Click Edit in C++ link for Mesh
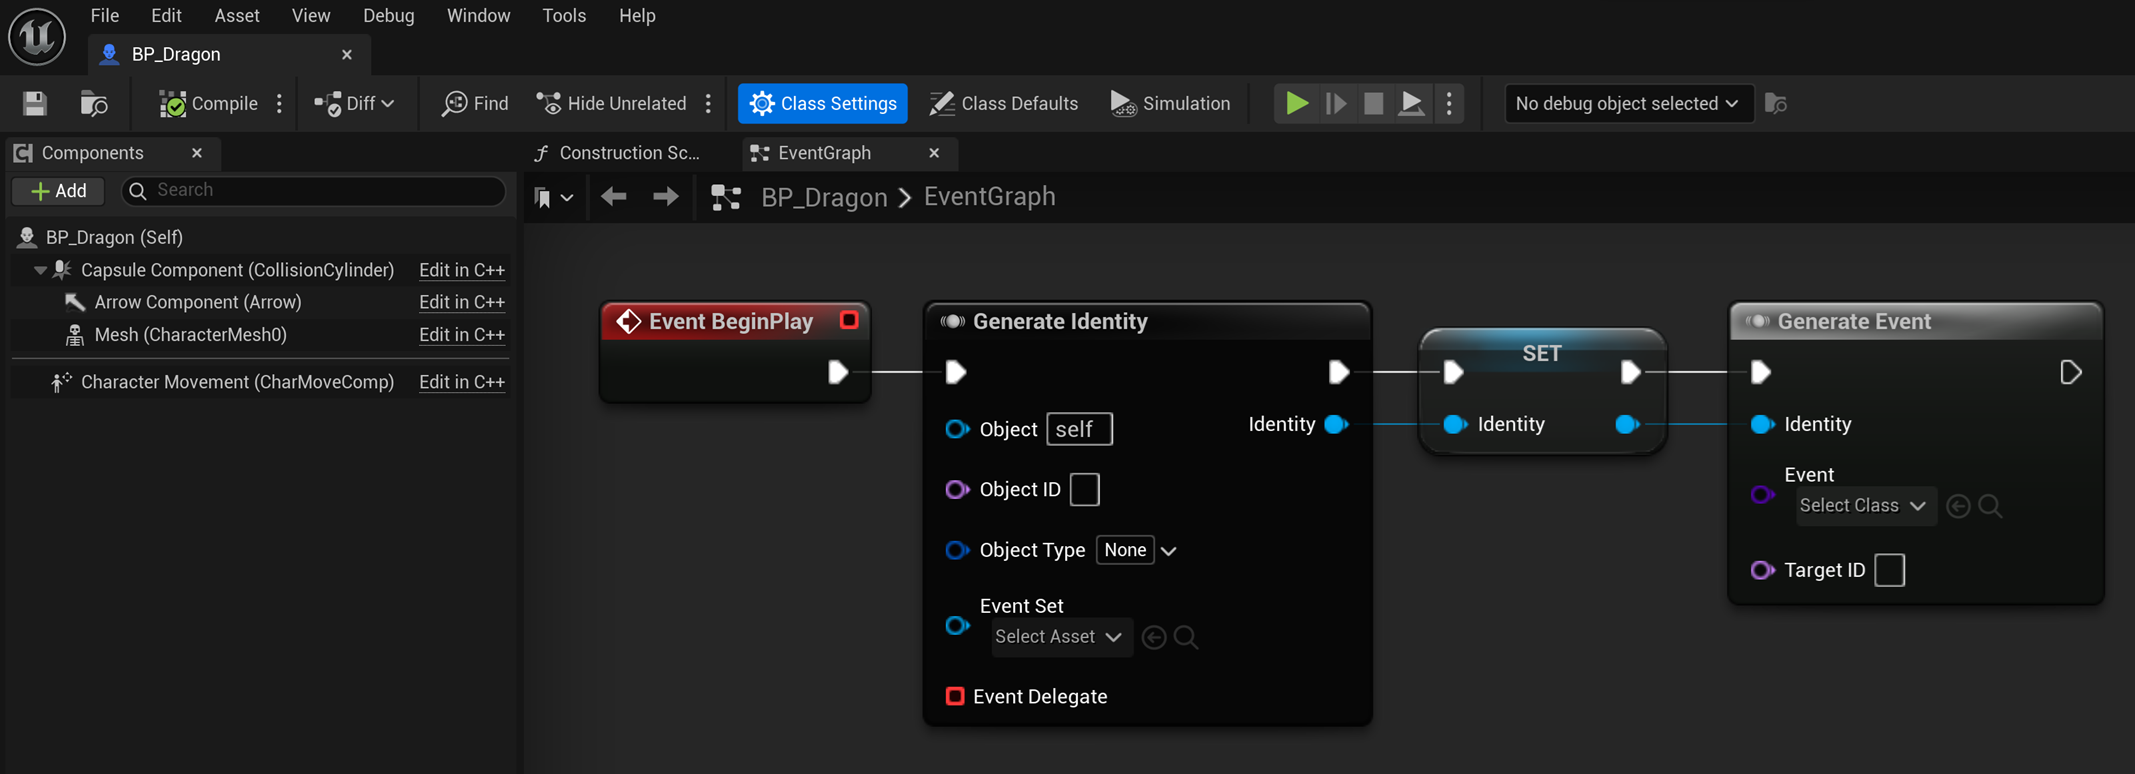The width and height of the screenshot is (2135, 774). [461, 335]
